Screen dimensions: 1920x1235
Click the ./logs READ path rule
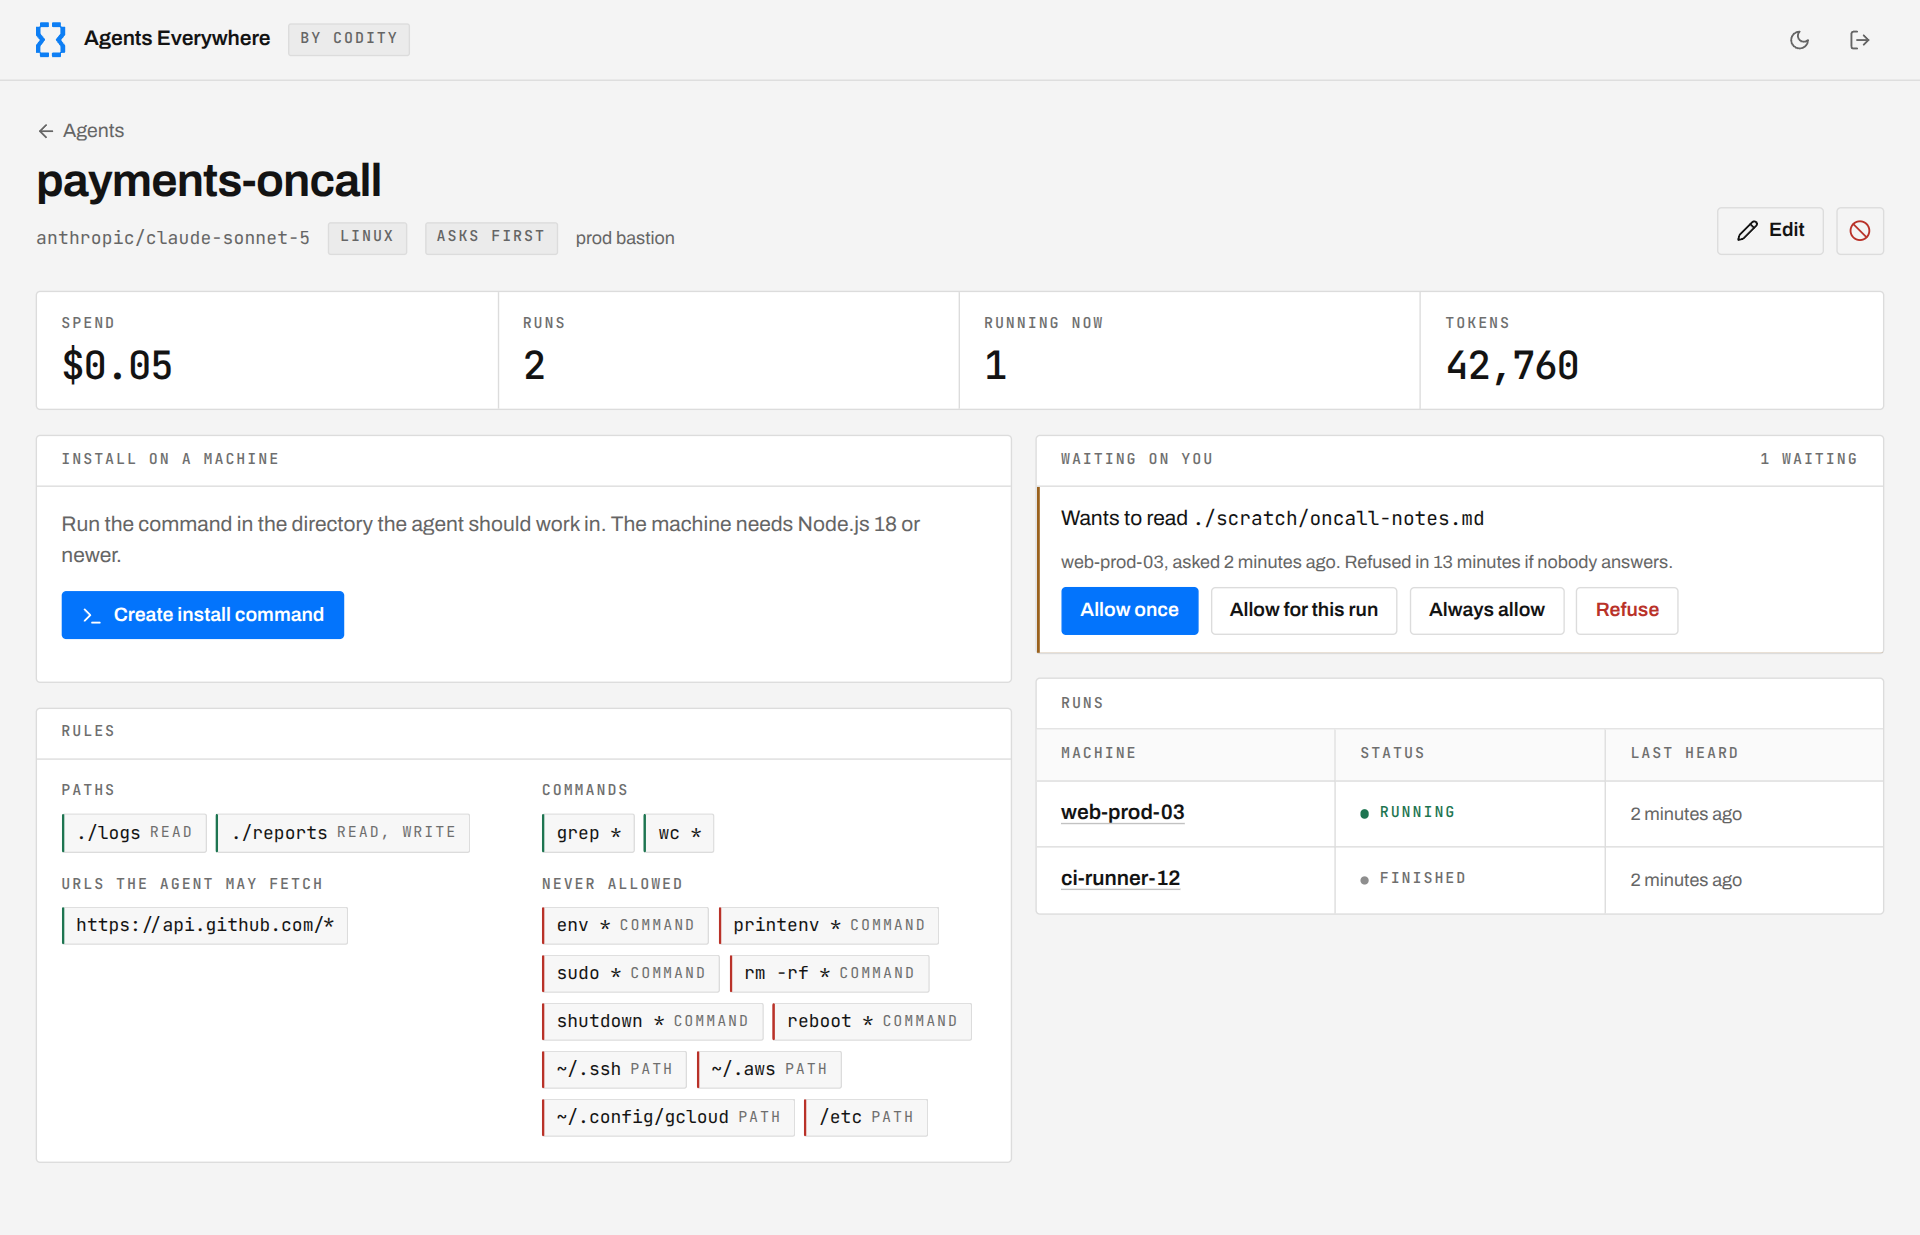click(x=134, y=833)
